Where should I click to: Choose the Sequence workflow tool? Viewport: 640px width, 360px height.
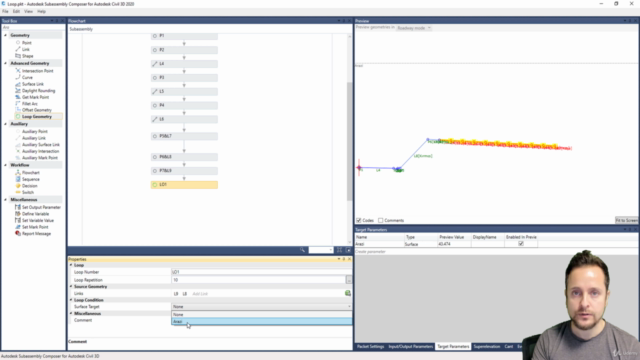(31, 179)
